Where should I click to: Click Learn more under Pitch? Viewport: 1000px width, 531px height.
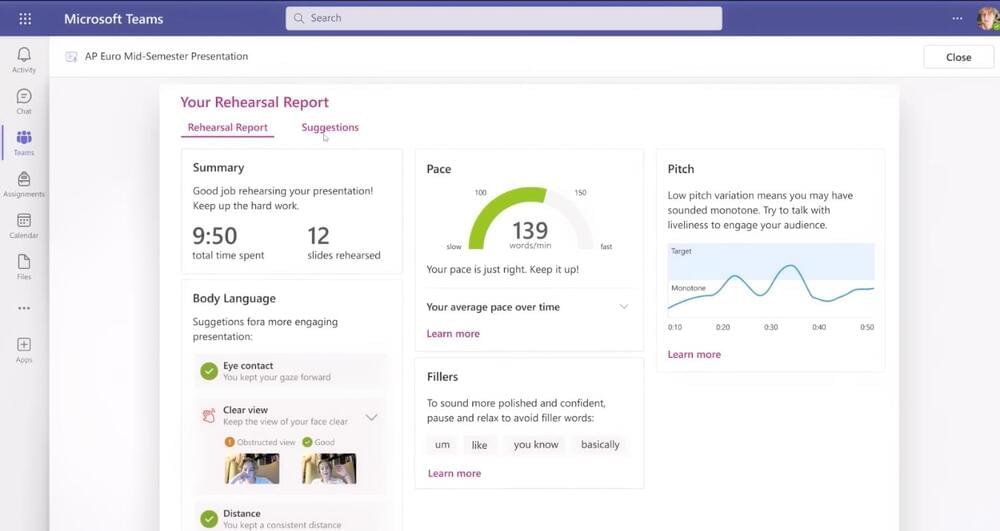tap(694, 354)
